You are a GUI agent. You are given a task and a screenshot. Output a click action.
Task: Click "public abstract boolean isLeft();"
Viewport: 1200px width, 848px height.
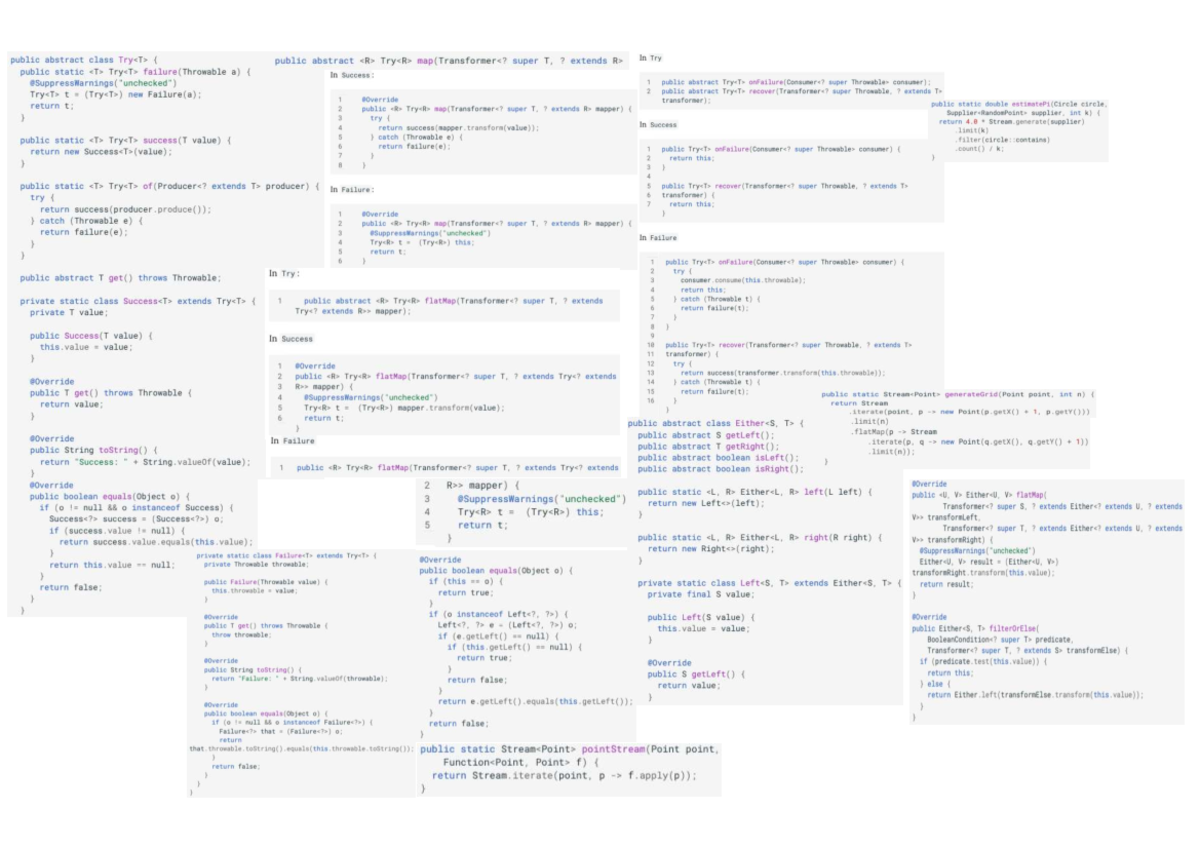tap(717, 457)
